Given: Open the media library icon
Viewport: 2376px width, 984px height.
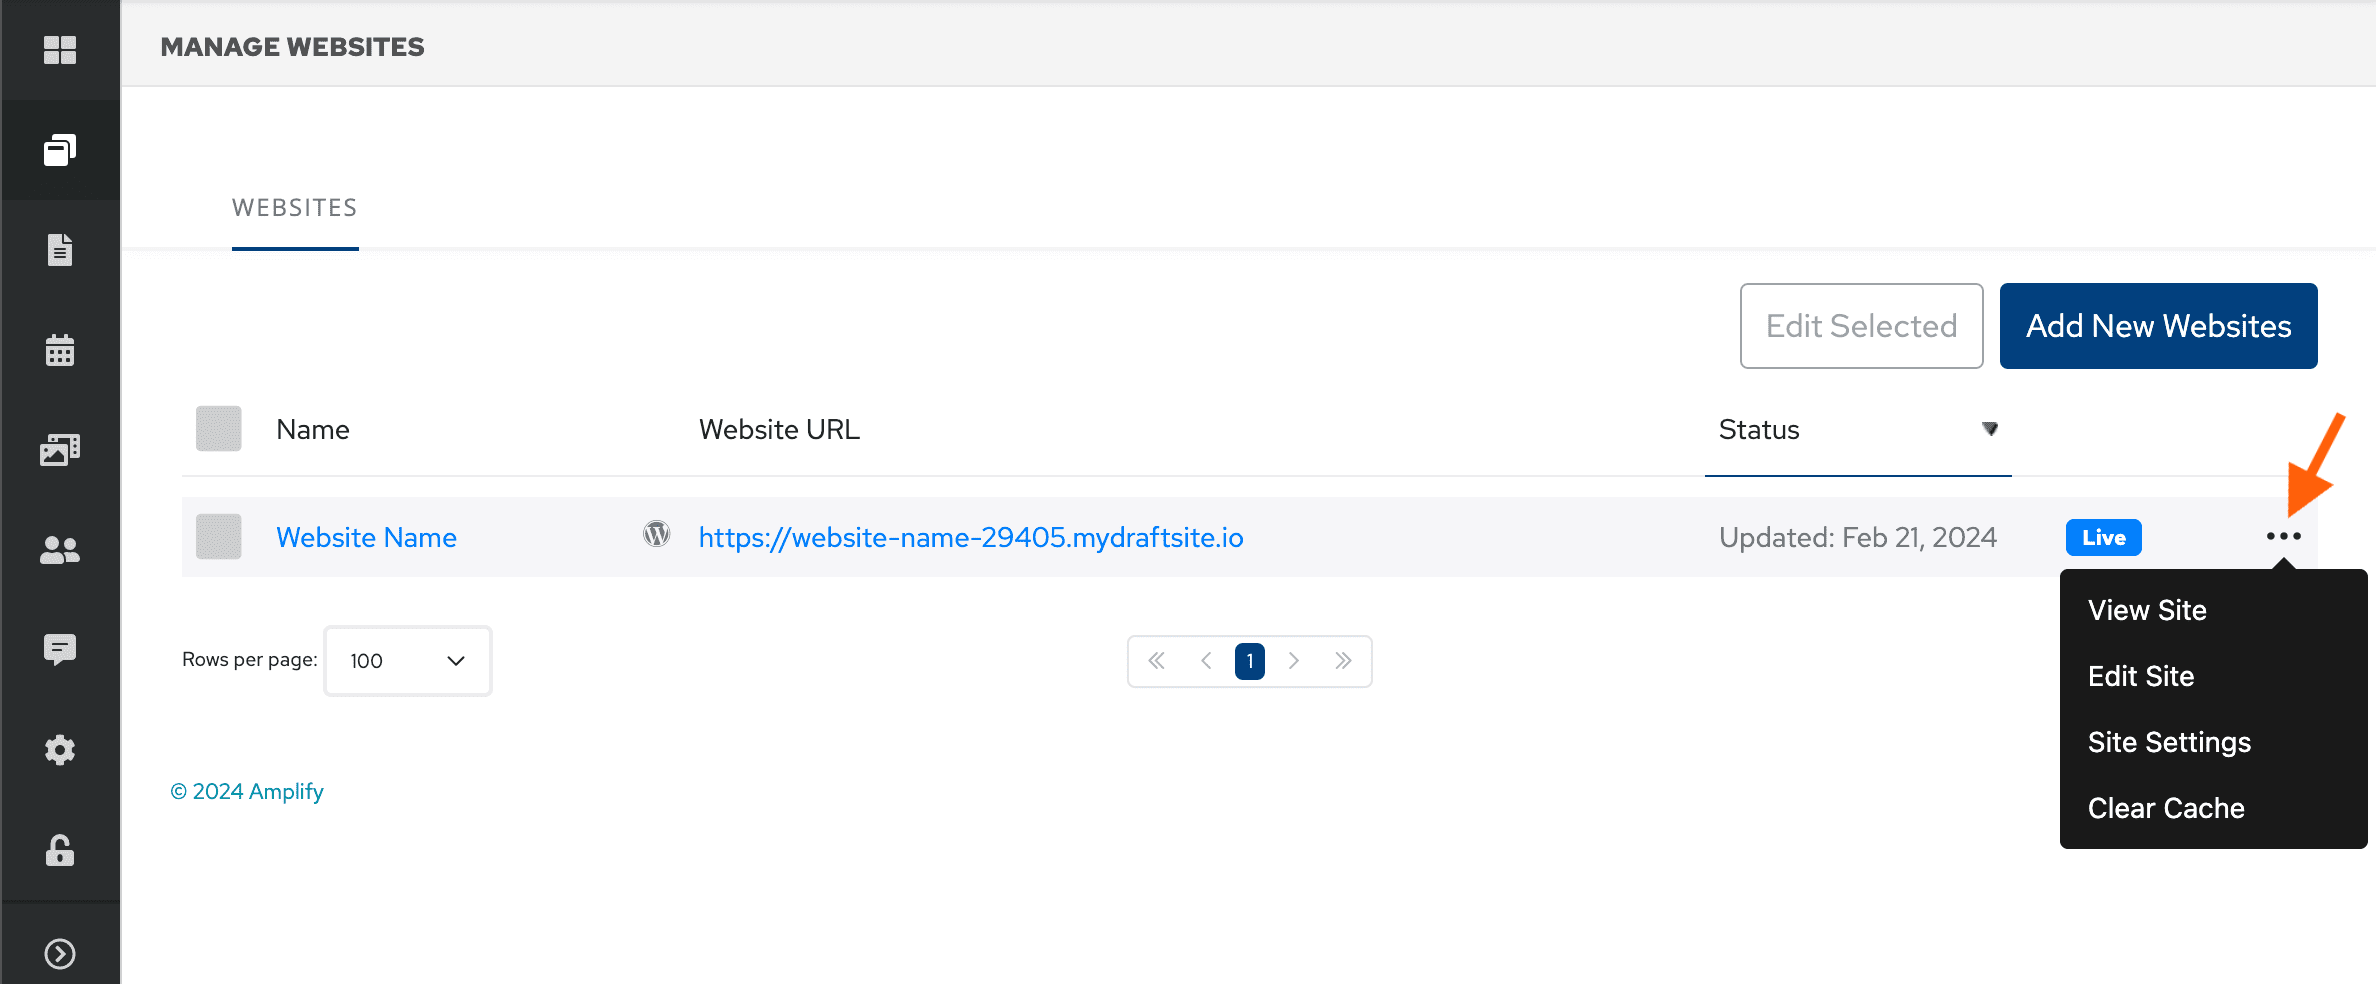Looking at the screenshot, I should pos(60,449).
